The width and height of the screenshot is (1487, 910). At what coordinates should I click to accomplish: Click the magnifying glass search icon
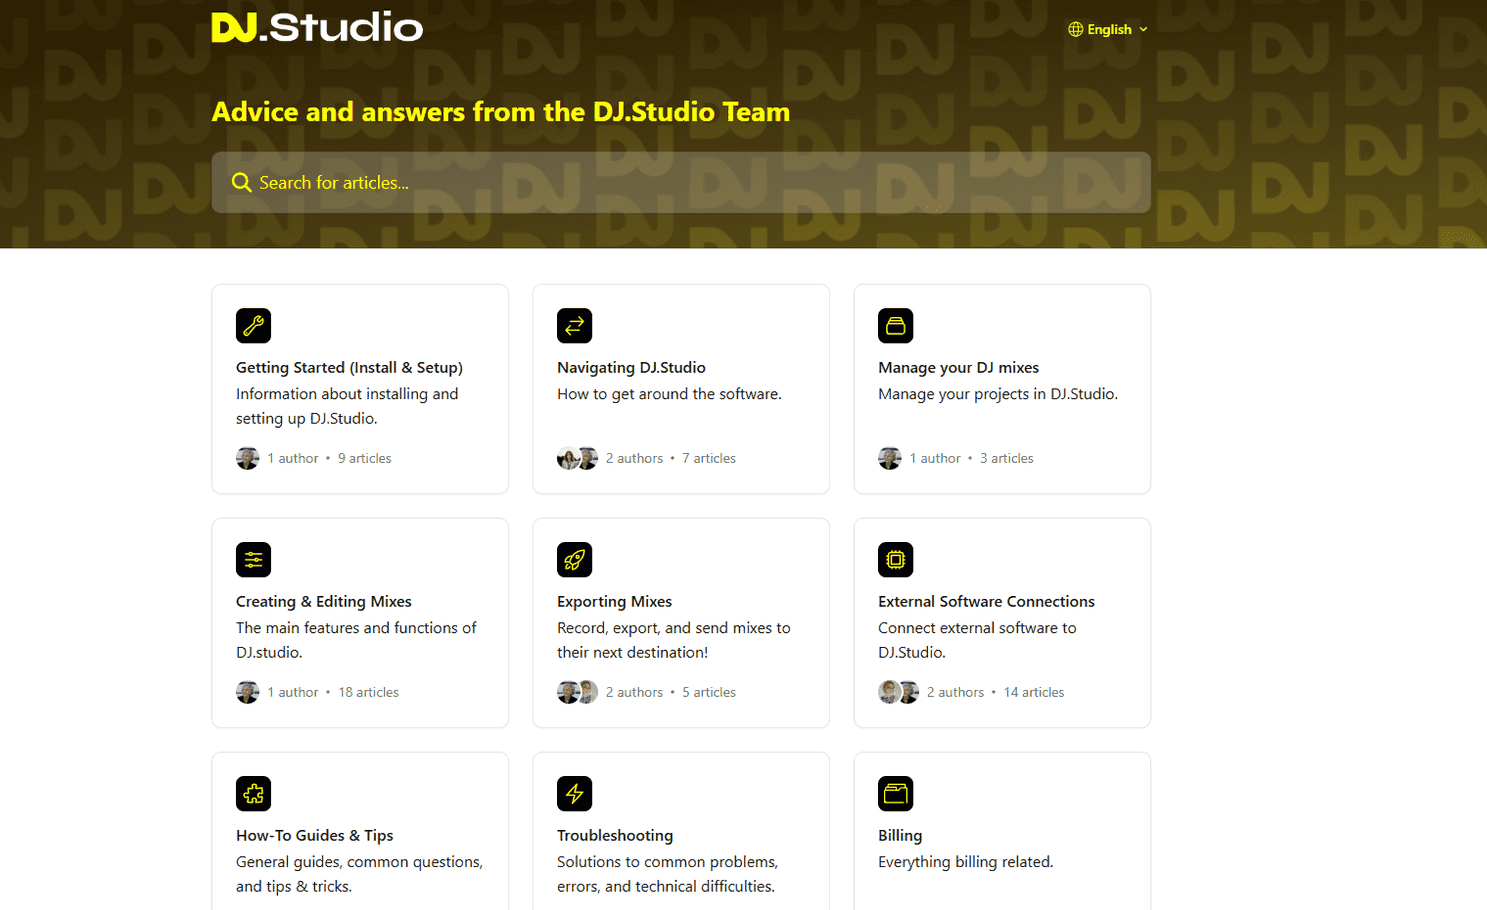coord(241,182)
